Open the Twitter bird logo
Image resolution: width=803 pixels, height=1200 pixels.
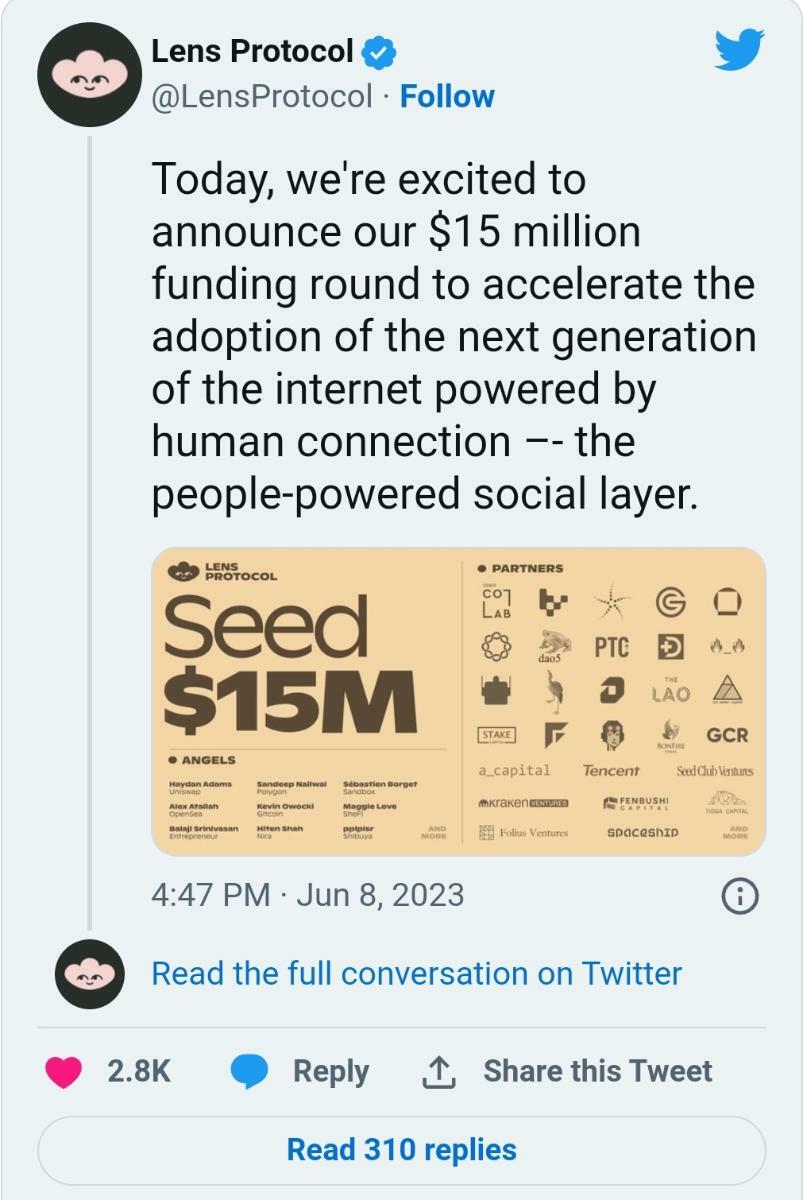pyautogui.click(x=739, y=49)
